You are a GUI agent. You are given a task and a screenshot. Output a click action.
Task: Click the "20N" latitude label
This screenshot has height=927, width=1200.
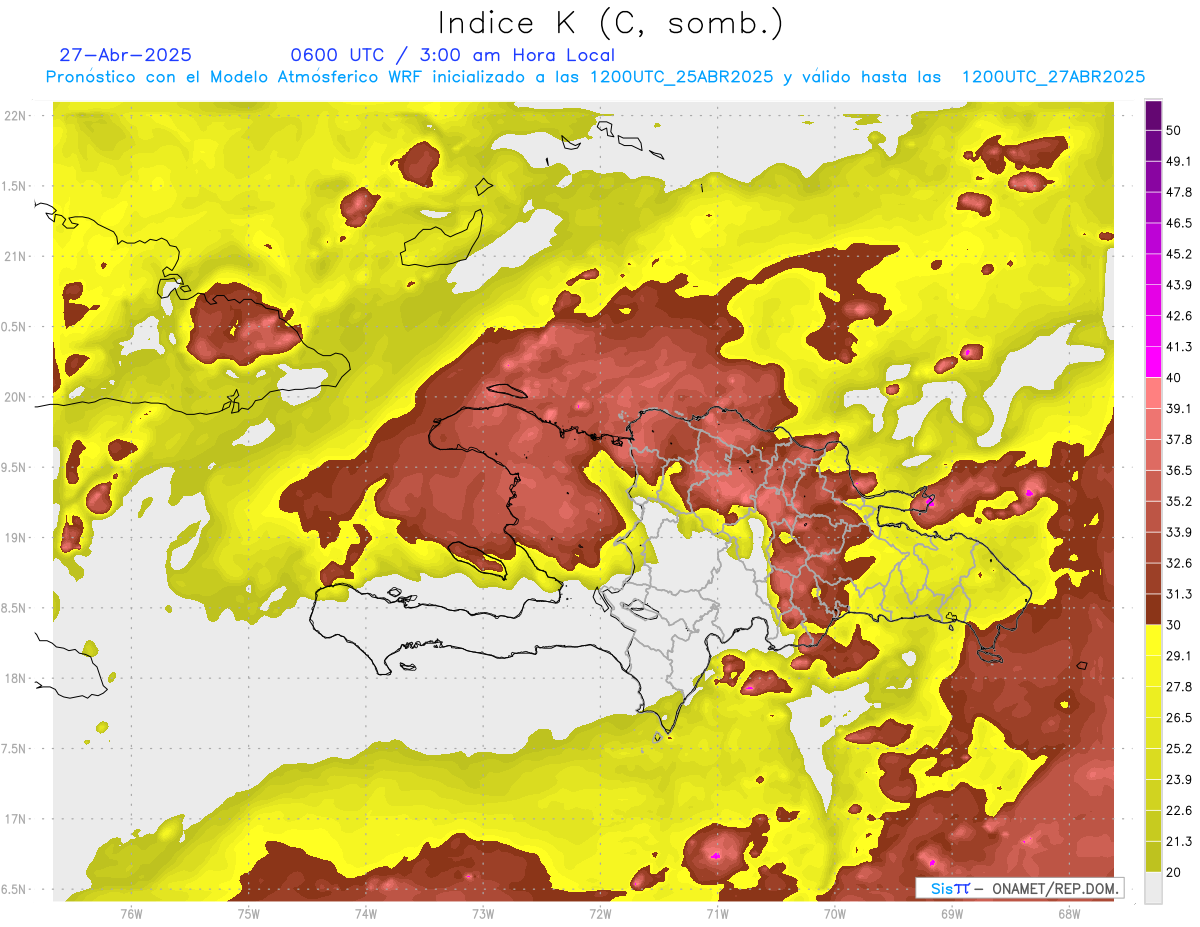tap(15, 397)
